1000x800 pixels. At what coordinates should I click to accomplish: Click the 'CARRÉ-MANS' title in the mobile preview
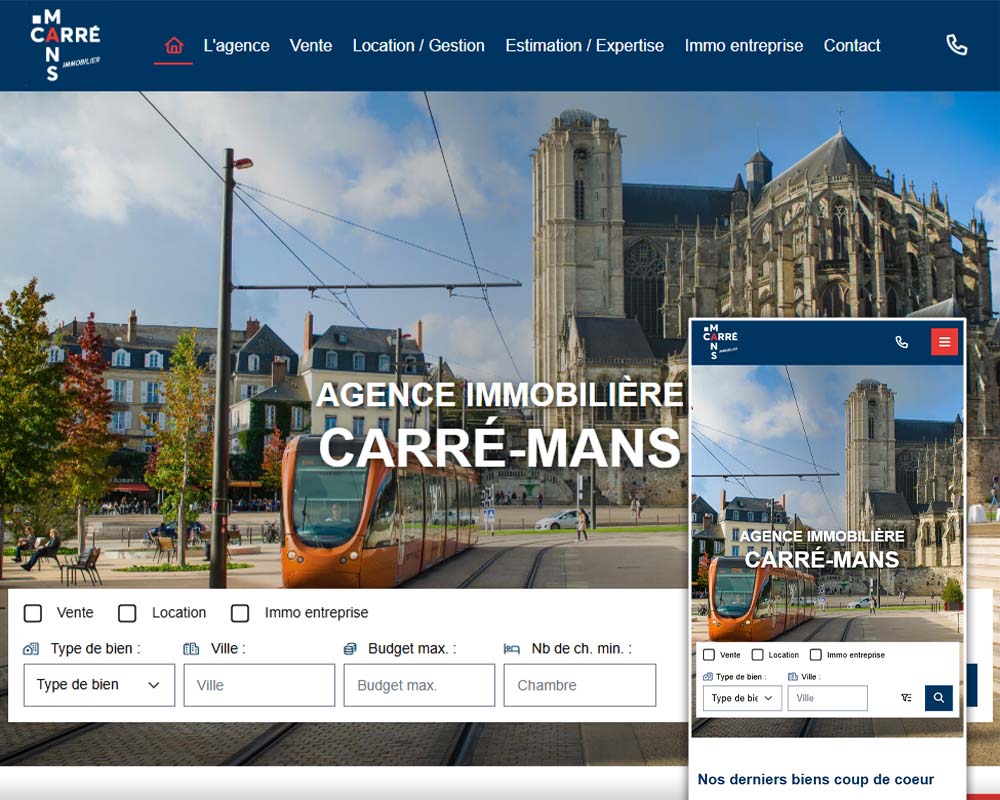821,559
